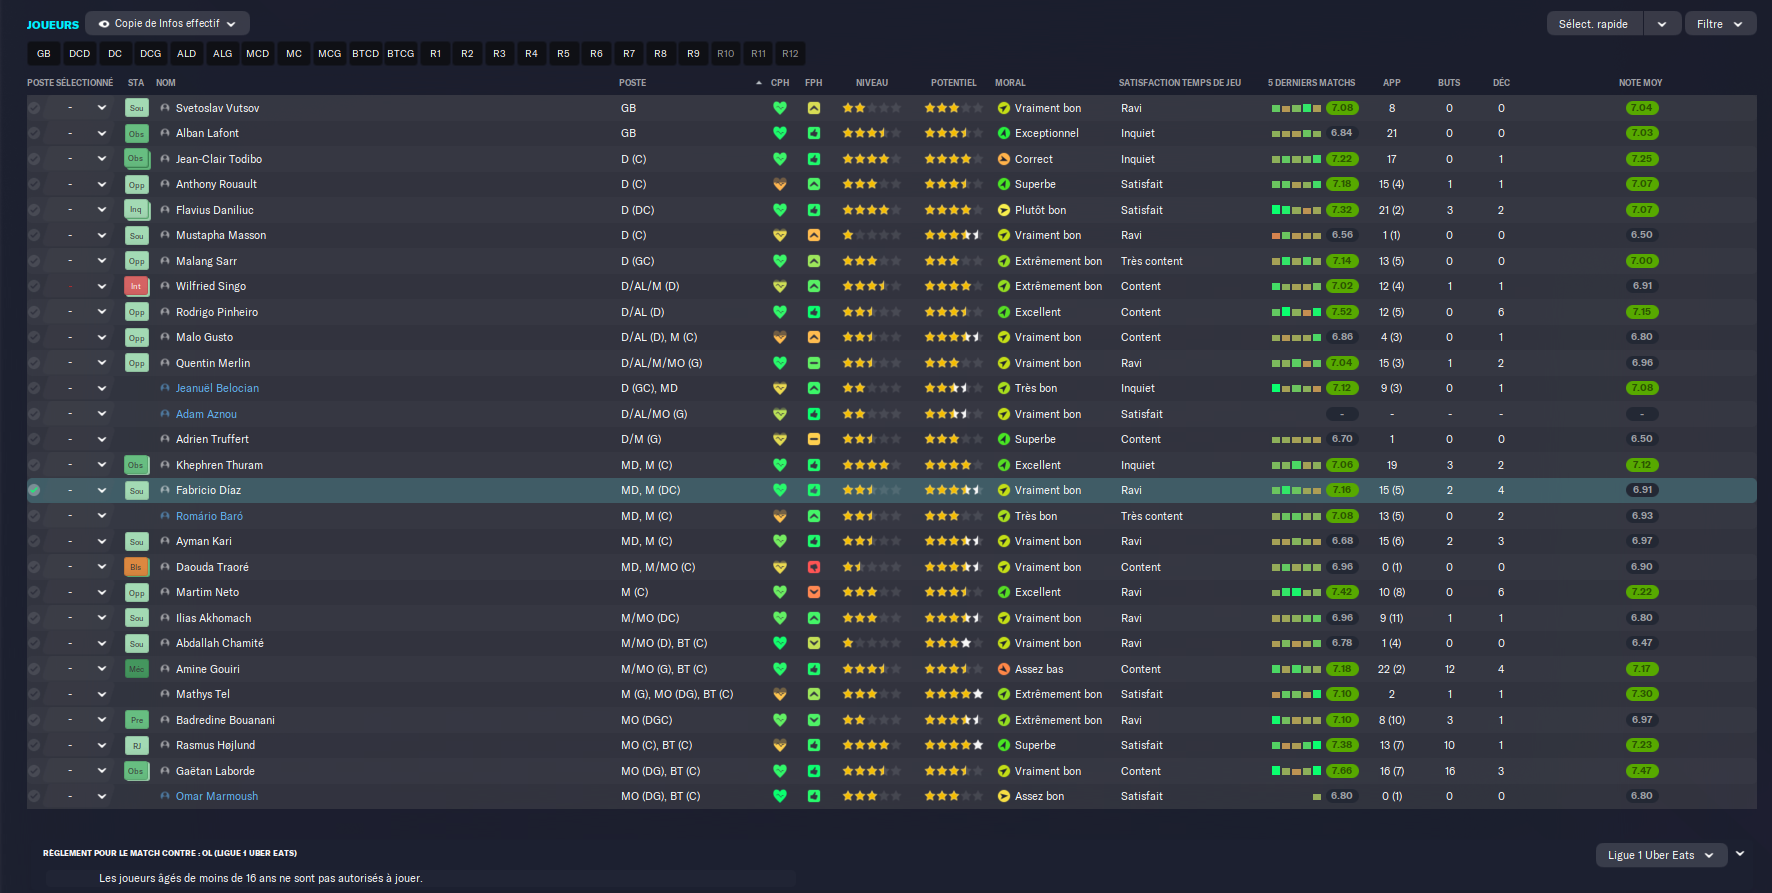
Task: Click Anthony Rouault's orange heart condition icon
Action: [780, 184]
